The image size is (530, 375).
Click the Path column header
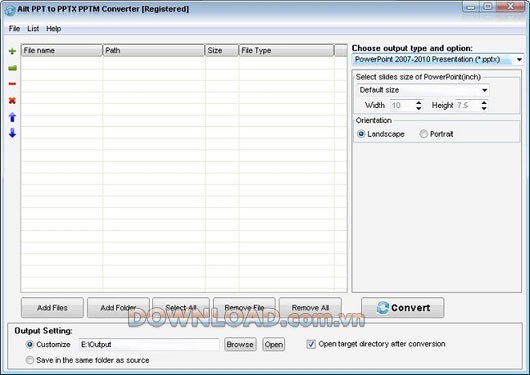click(153, 50)
